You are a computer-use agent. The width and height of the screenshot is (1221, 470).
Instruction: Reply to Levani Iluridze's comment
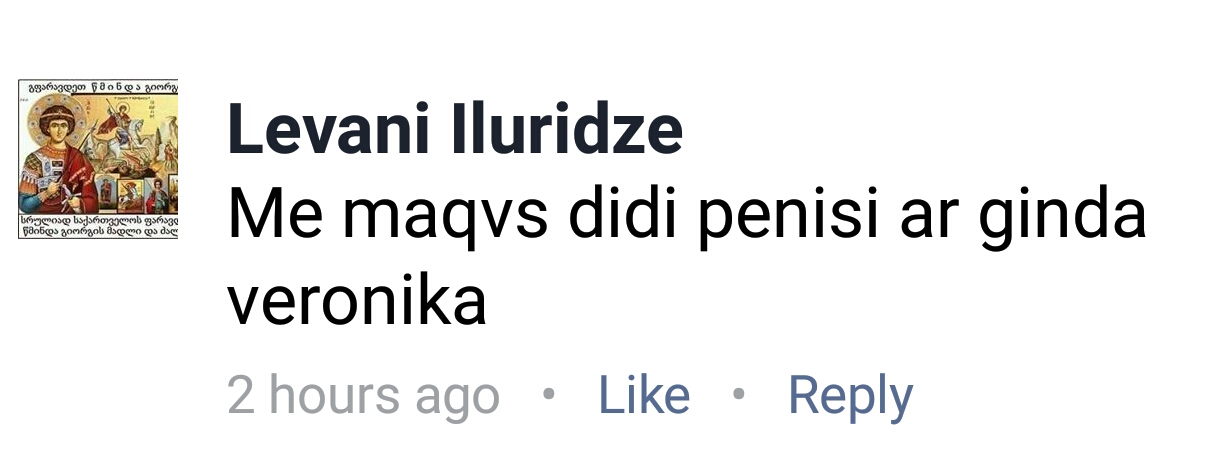tap(850, 397)
